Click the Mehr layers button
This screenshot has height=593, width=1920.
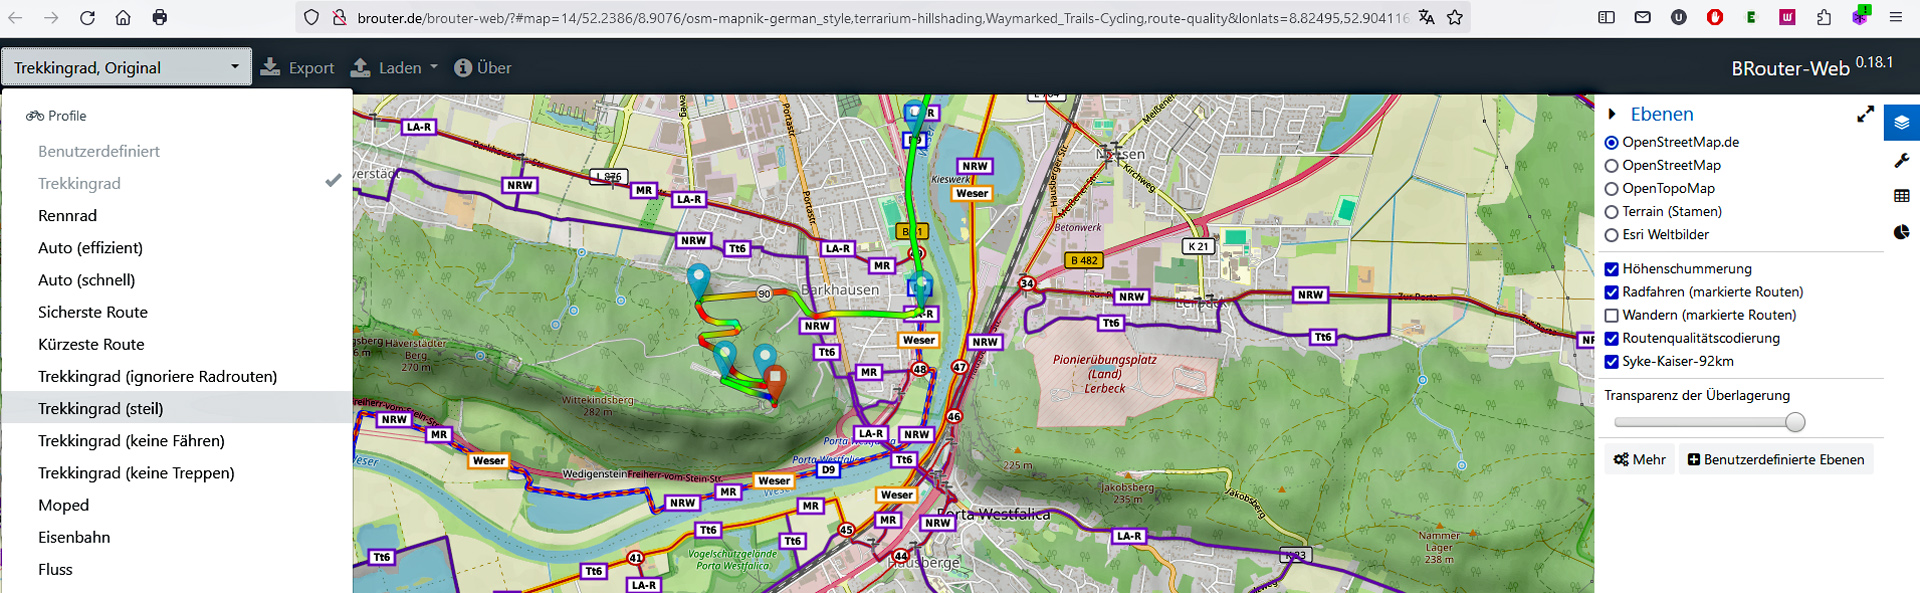click(1640, 459)
